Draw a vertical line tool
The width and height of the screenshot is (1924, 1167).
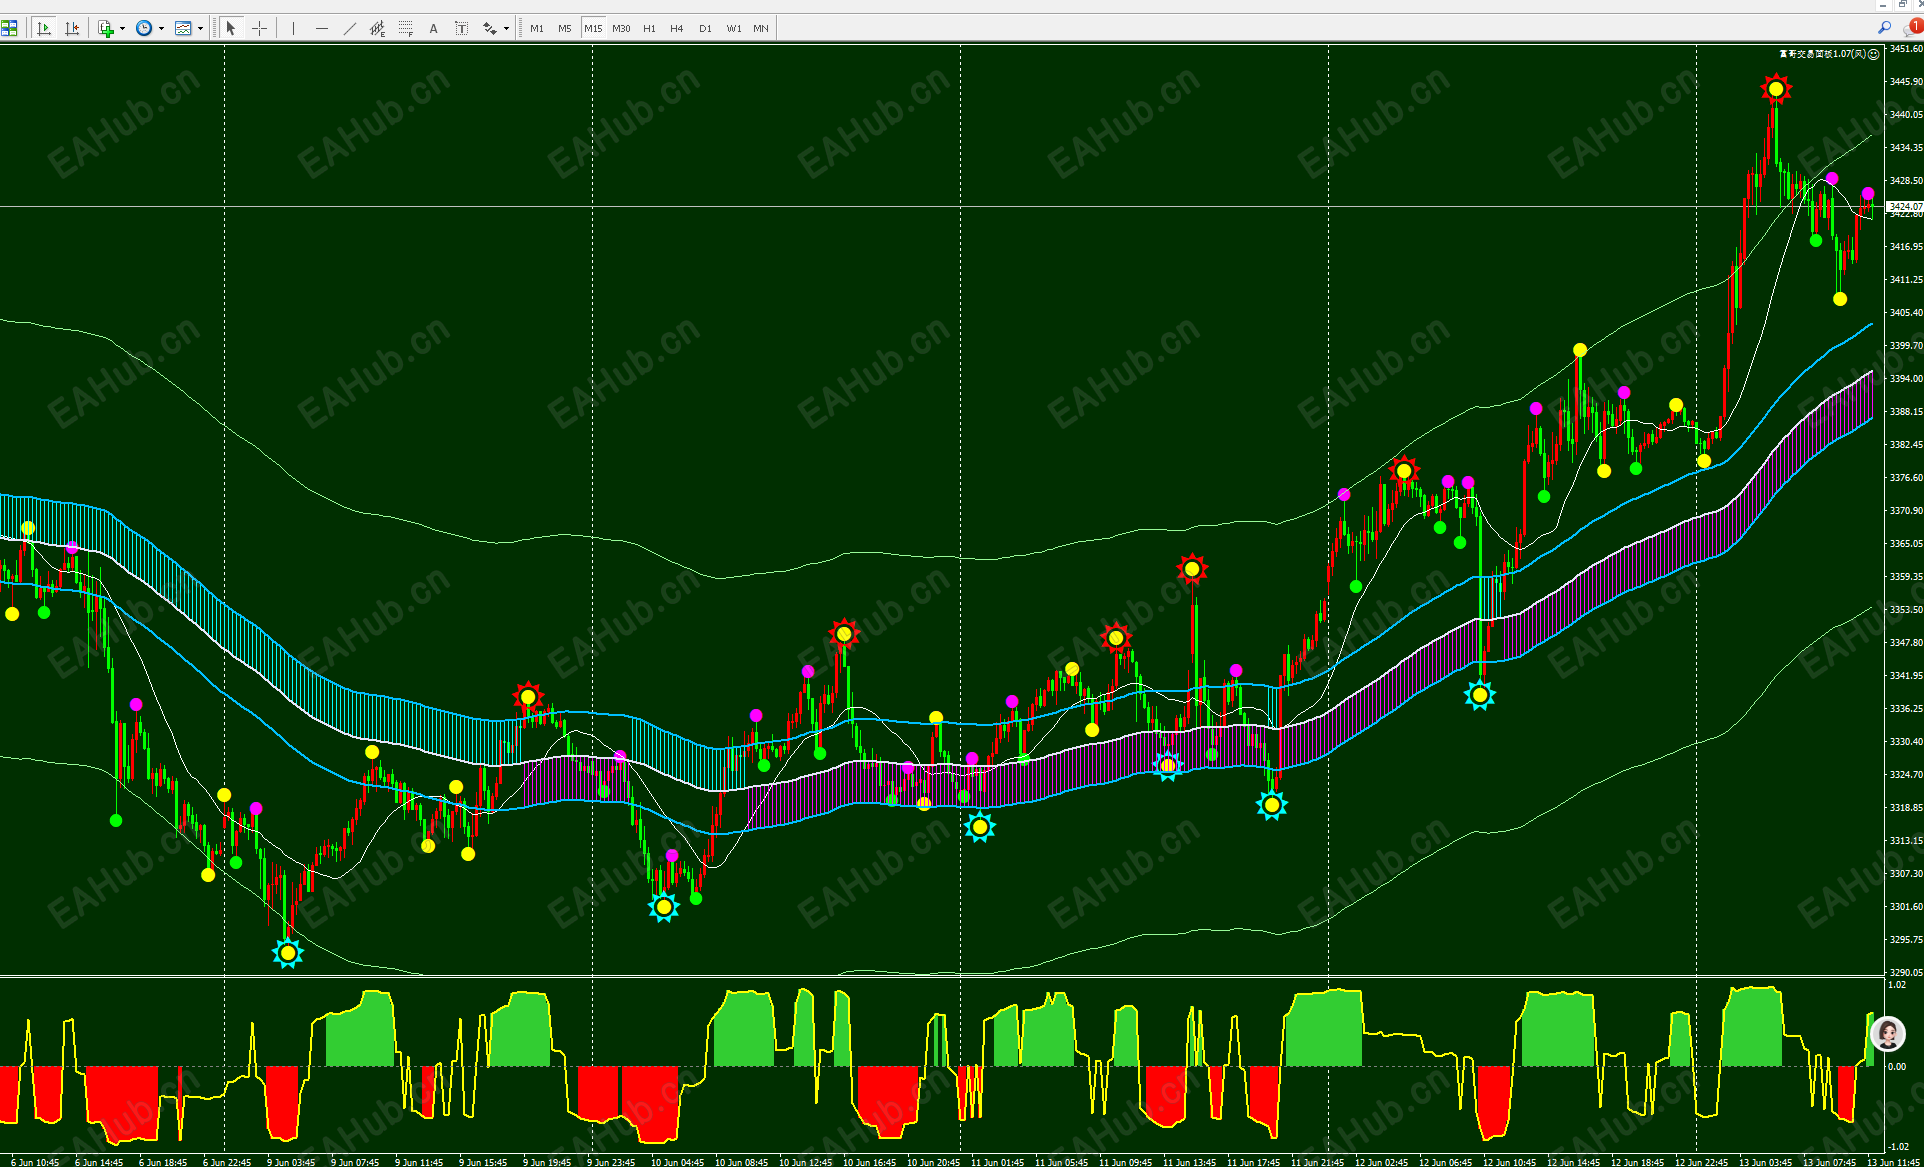[x=293, y=28]
